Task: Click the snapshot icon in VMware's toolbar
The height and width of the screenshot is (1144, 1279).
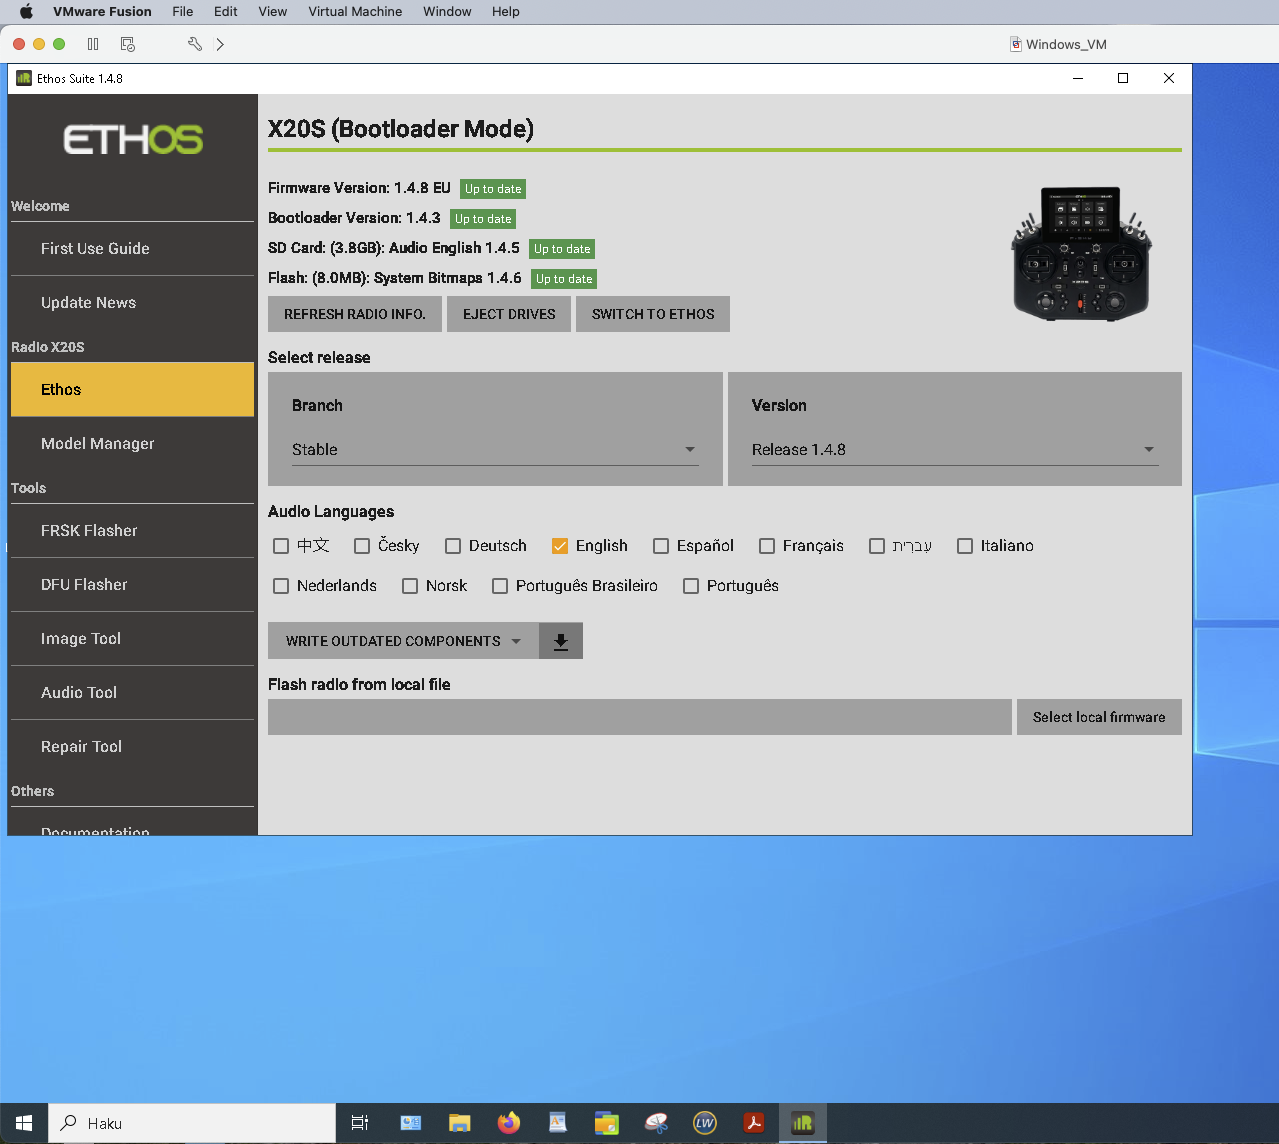Action: pos(127,44)
